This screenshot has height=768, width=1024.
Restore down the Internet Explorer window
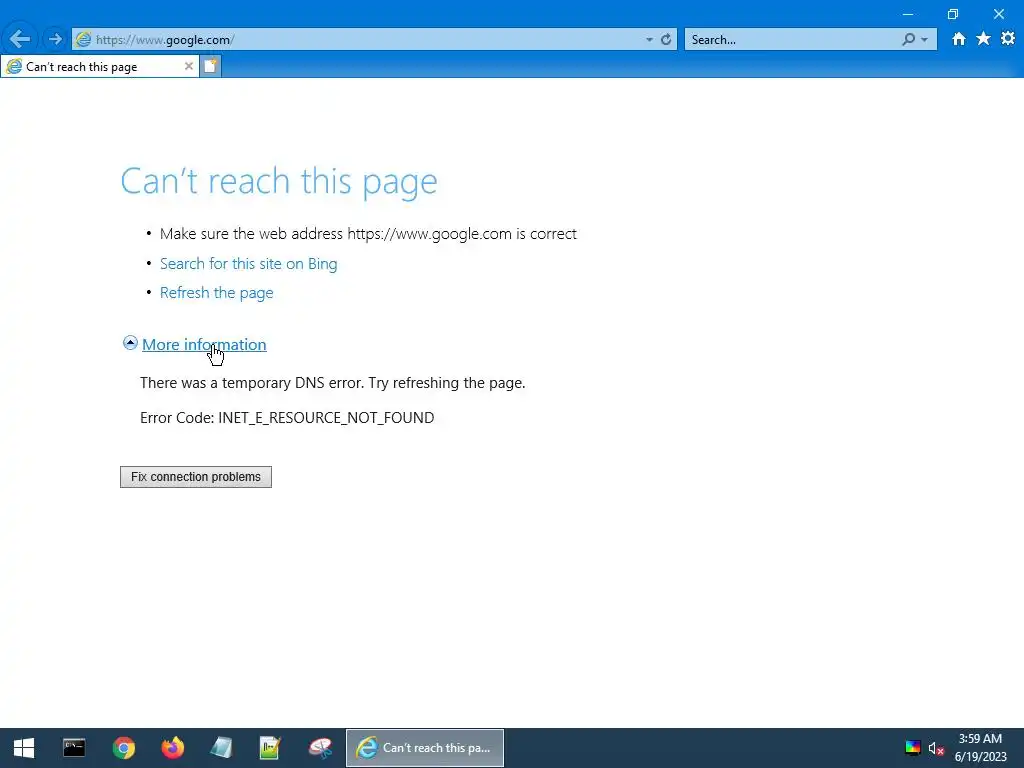(953, 14)
